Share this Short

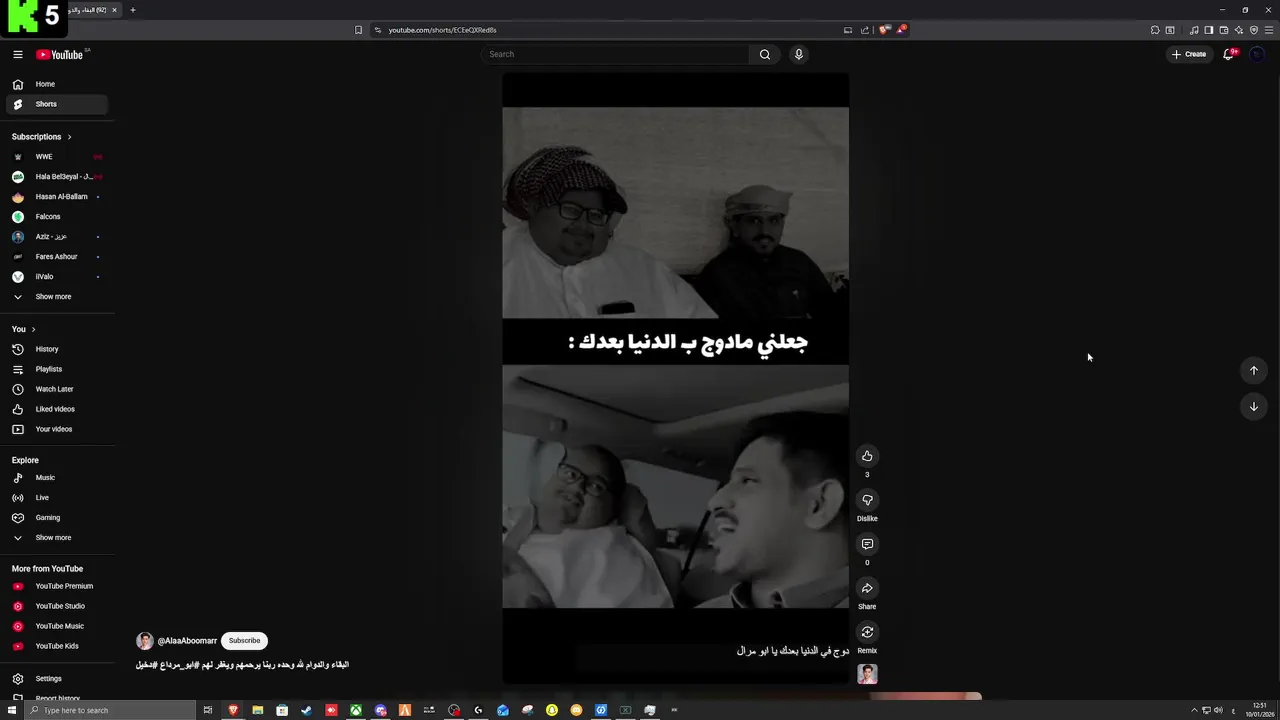[867, 588]
